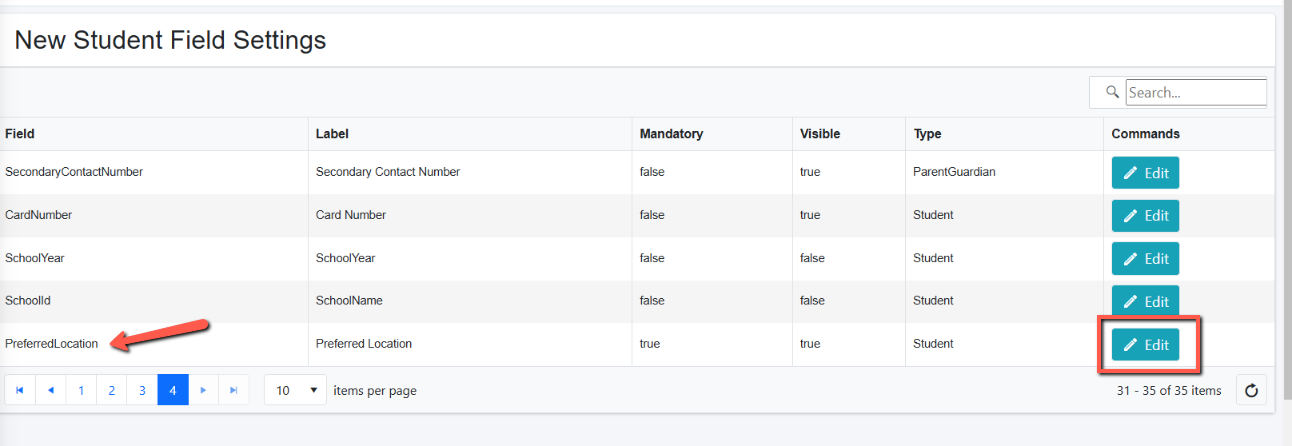The width and height of the screenshot is (1292, 446).
Task: Edit the CardNumber field row
Action: pos(1146,215)
